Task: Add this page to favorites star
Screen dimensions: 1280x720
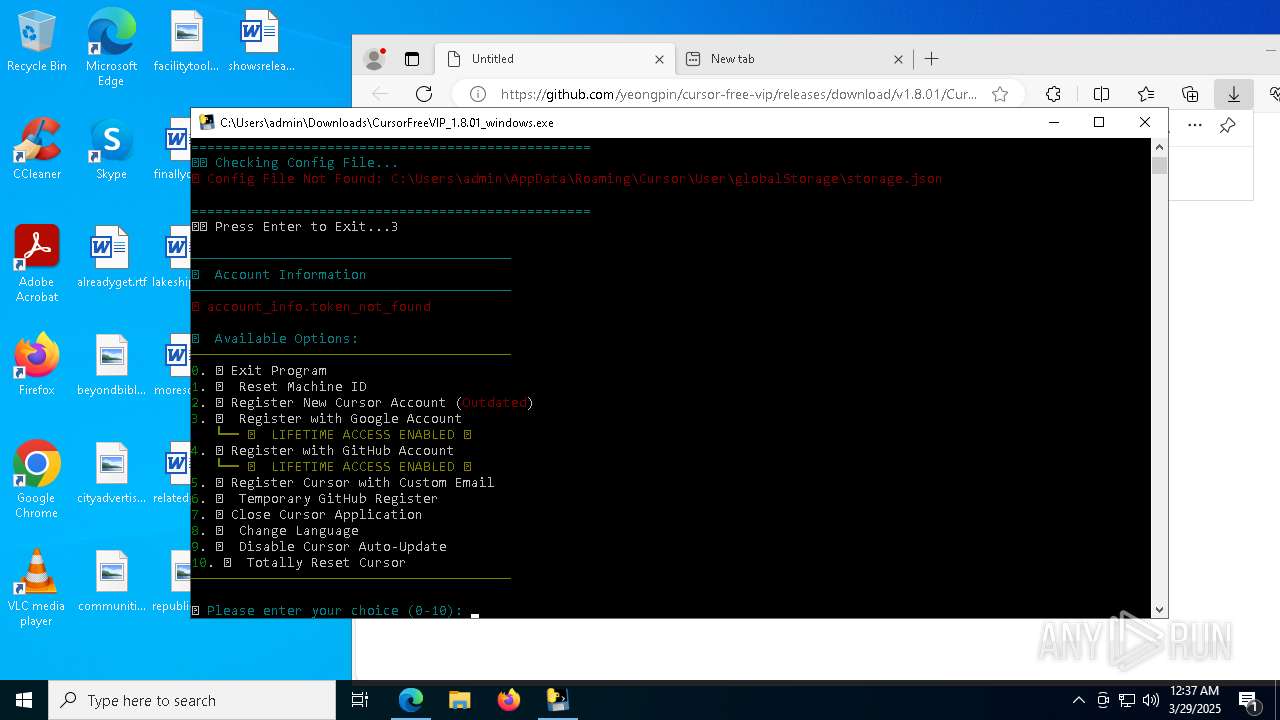Action: pyautogui.click(x=1000, y=94)
